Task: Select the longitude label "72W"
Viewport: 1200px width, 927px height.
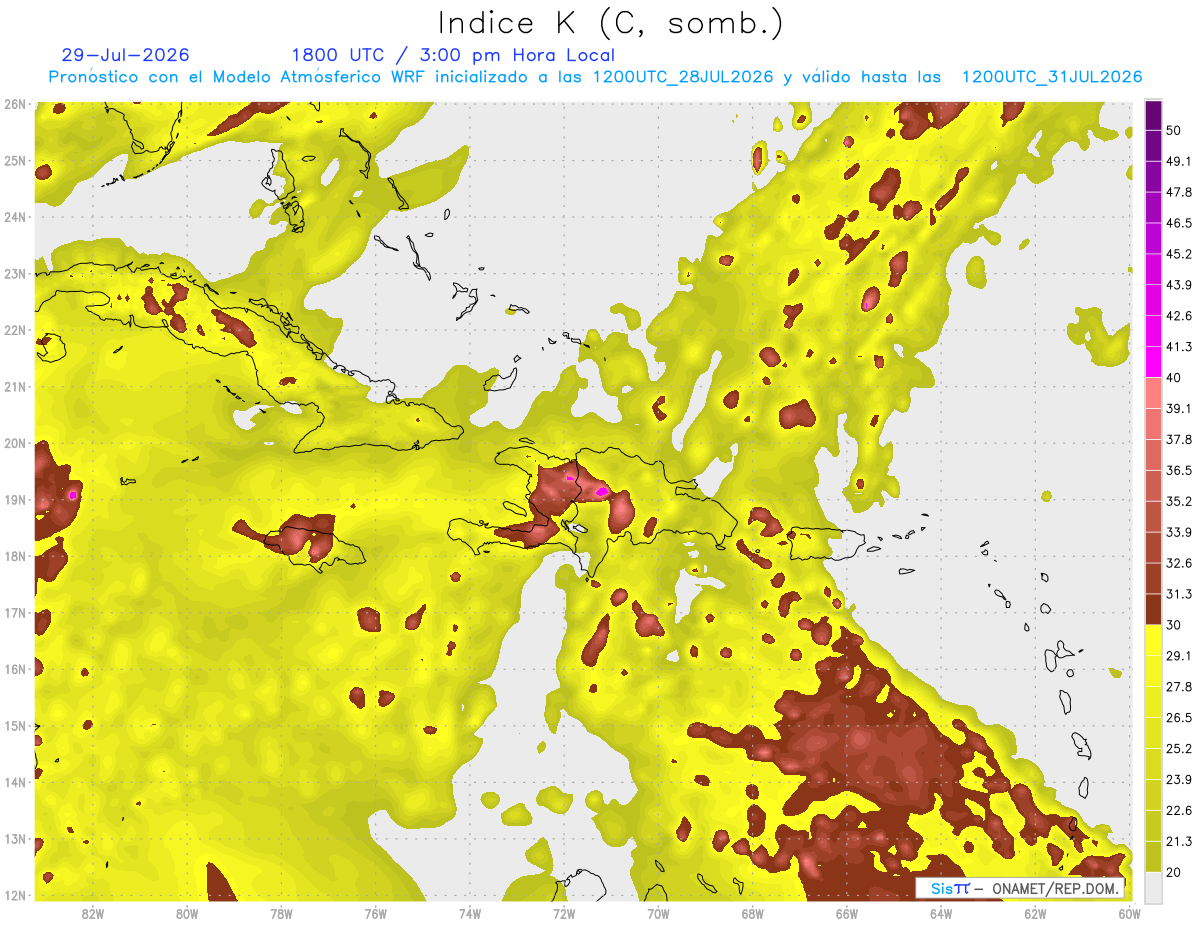Action: (564, 914)
